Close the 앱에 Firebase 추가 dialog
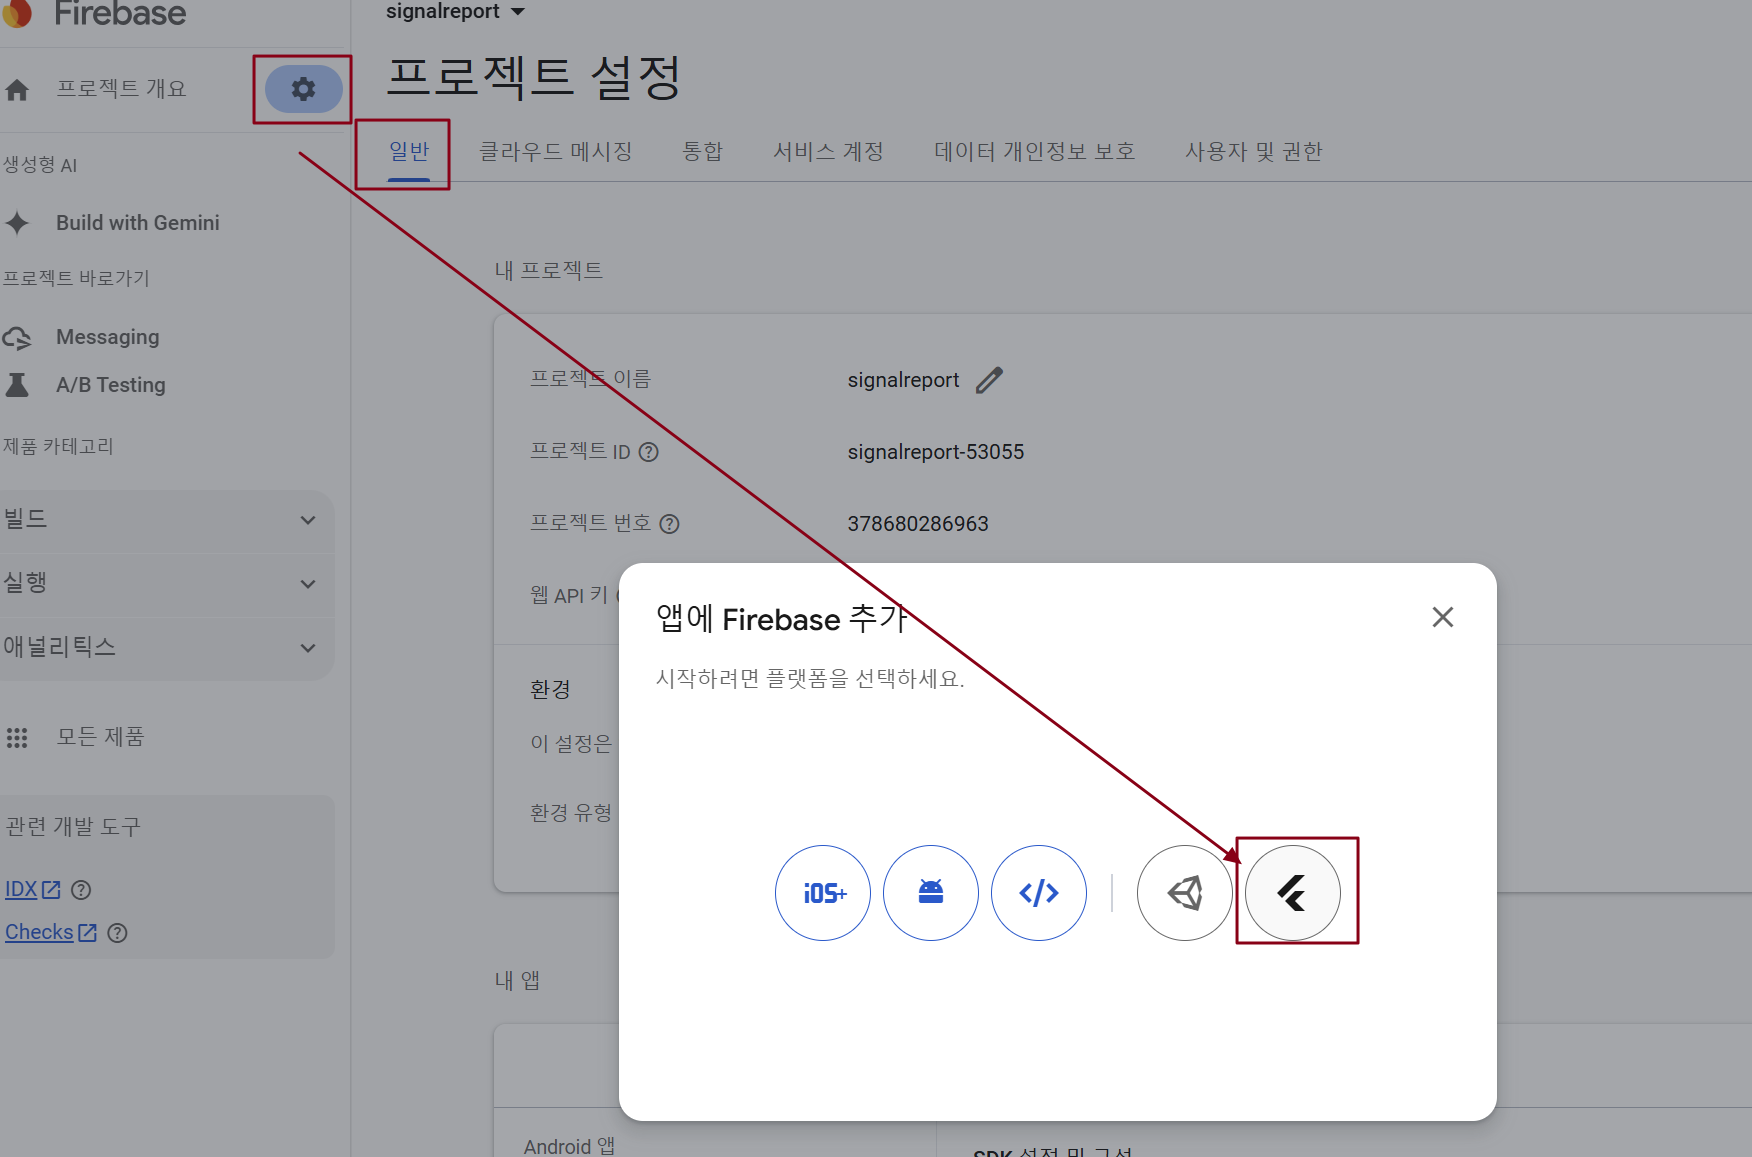The image size is (1752, 1157). click(x=1442, y=617)
